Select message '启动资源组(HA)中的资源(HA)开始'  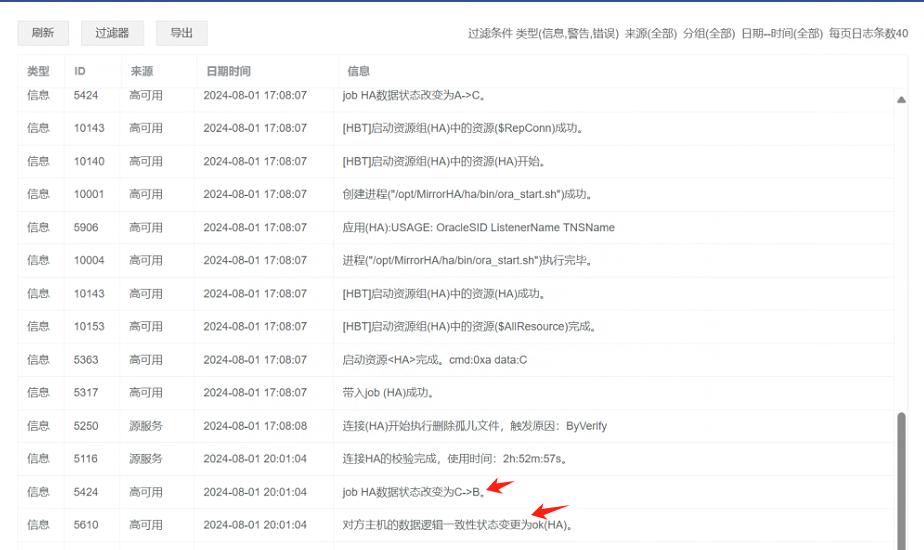(x=444, y=162)
